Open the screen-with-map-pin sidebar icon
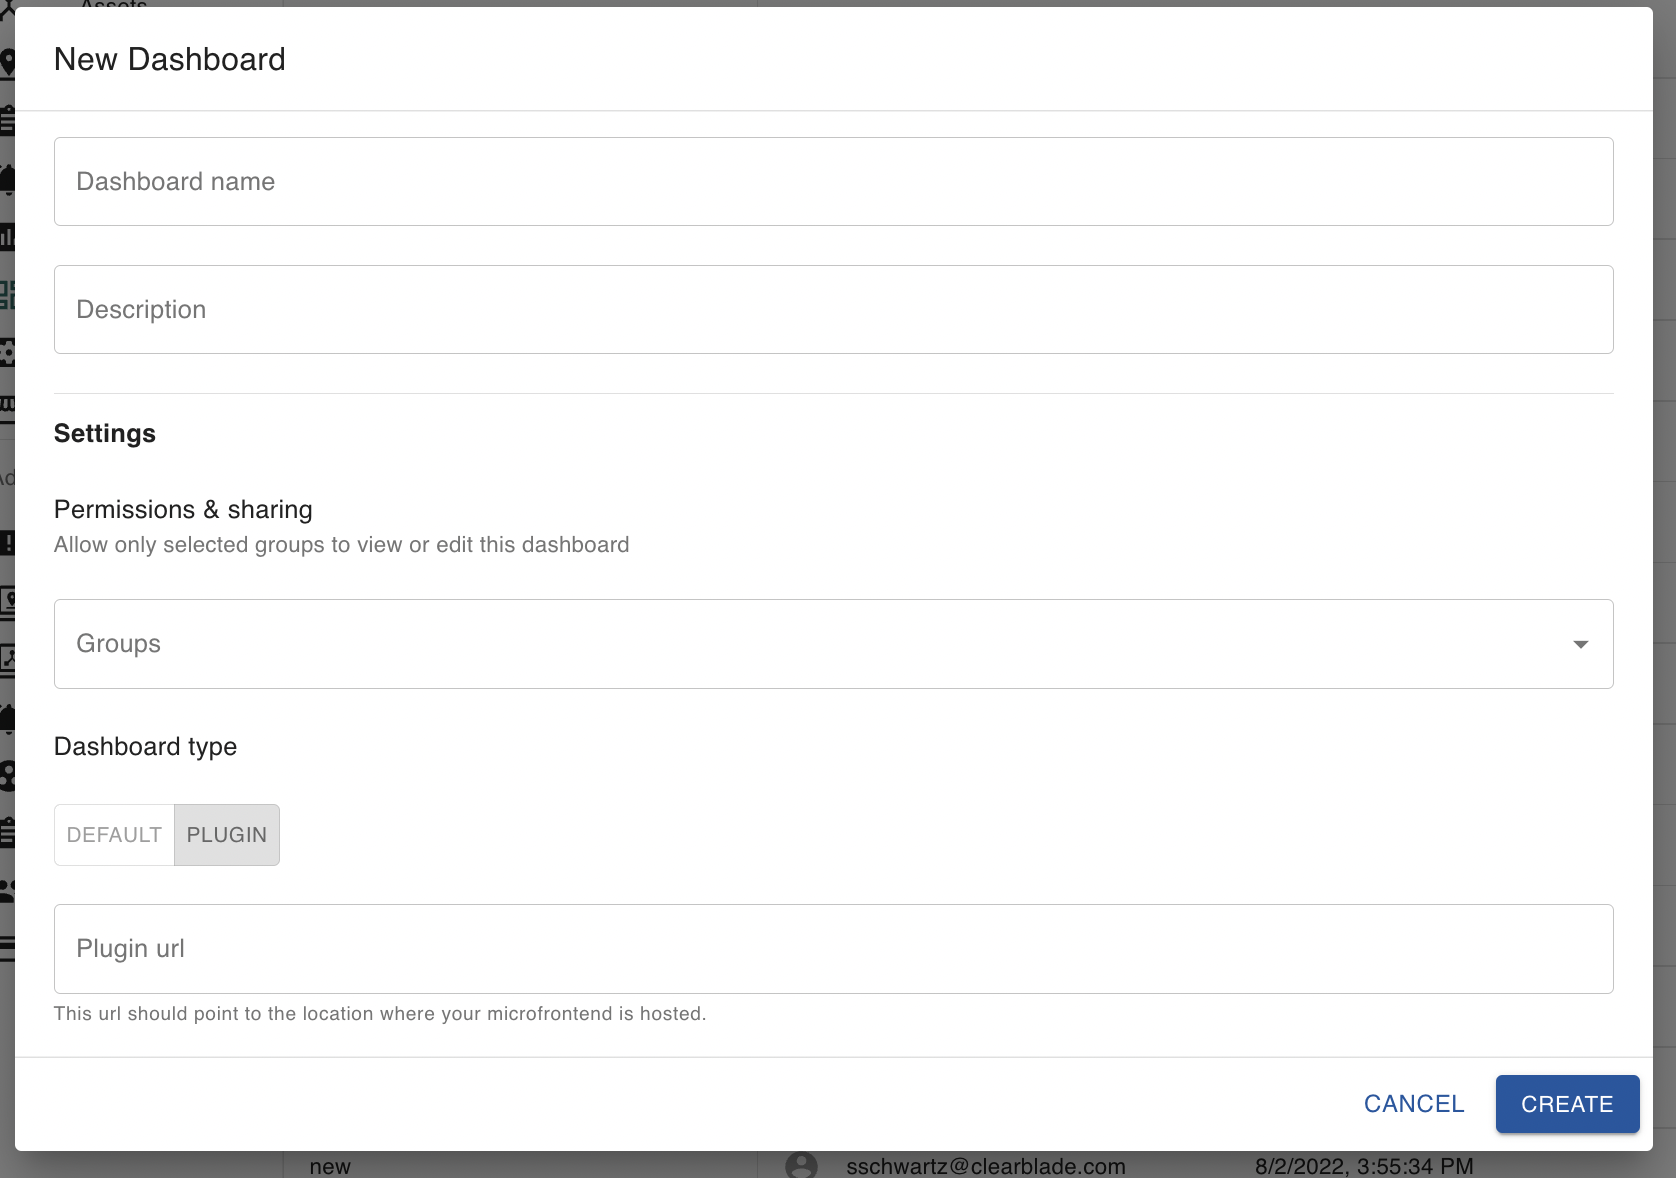 pyautogui.click(x=7, y=601)
